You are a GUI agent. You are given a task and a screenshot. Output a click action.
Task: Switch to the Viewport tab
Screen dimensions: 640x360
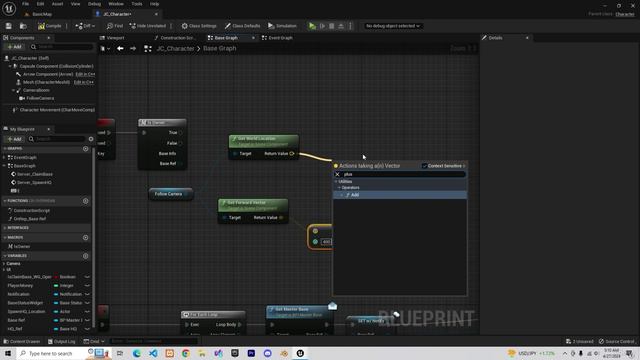coord(115,38)
